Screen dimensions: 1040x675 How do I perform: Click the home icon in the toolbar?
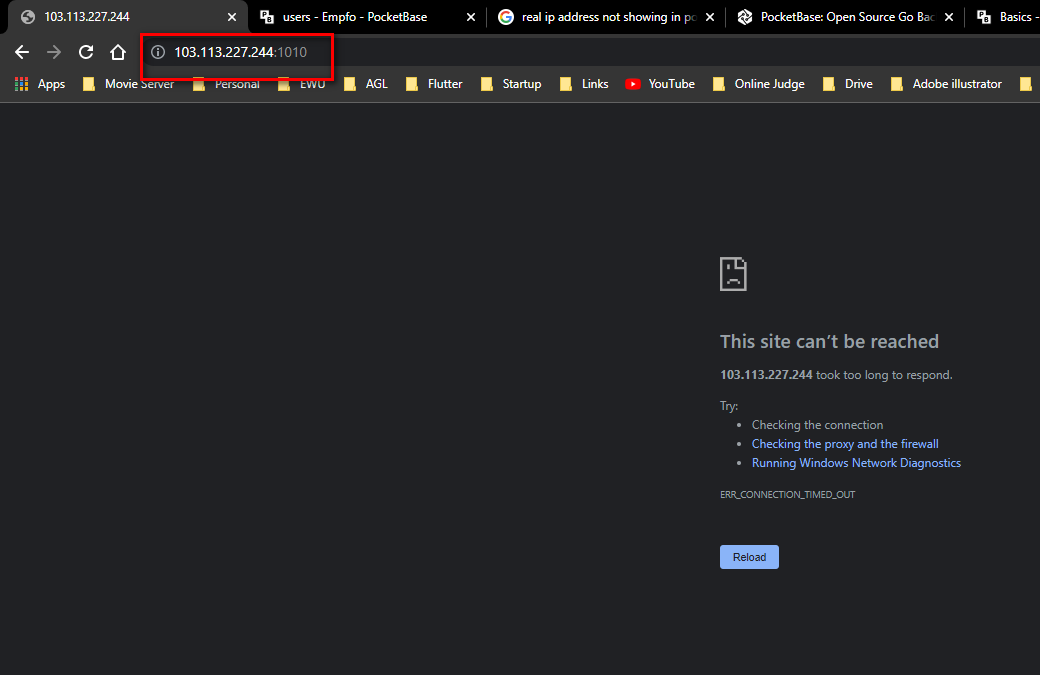point(117,51)
